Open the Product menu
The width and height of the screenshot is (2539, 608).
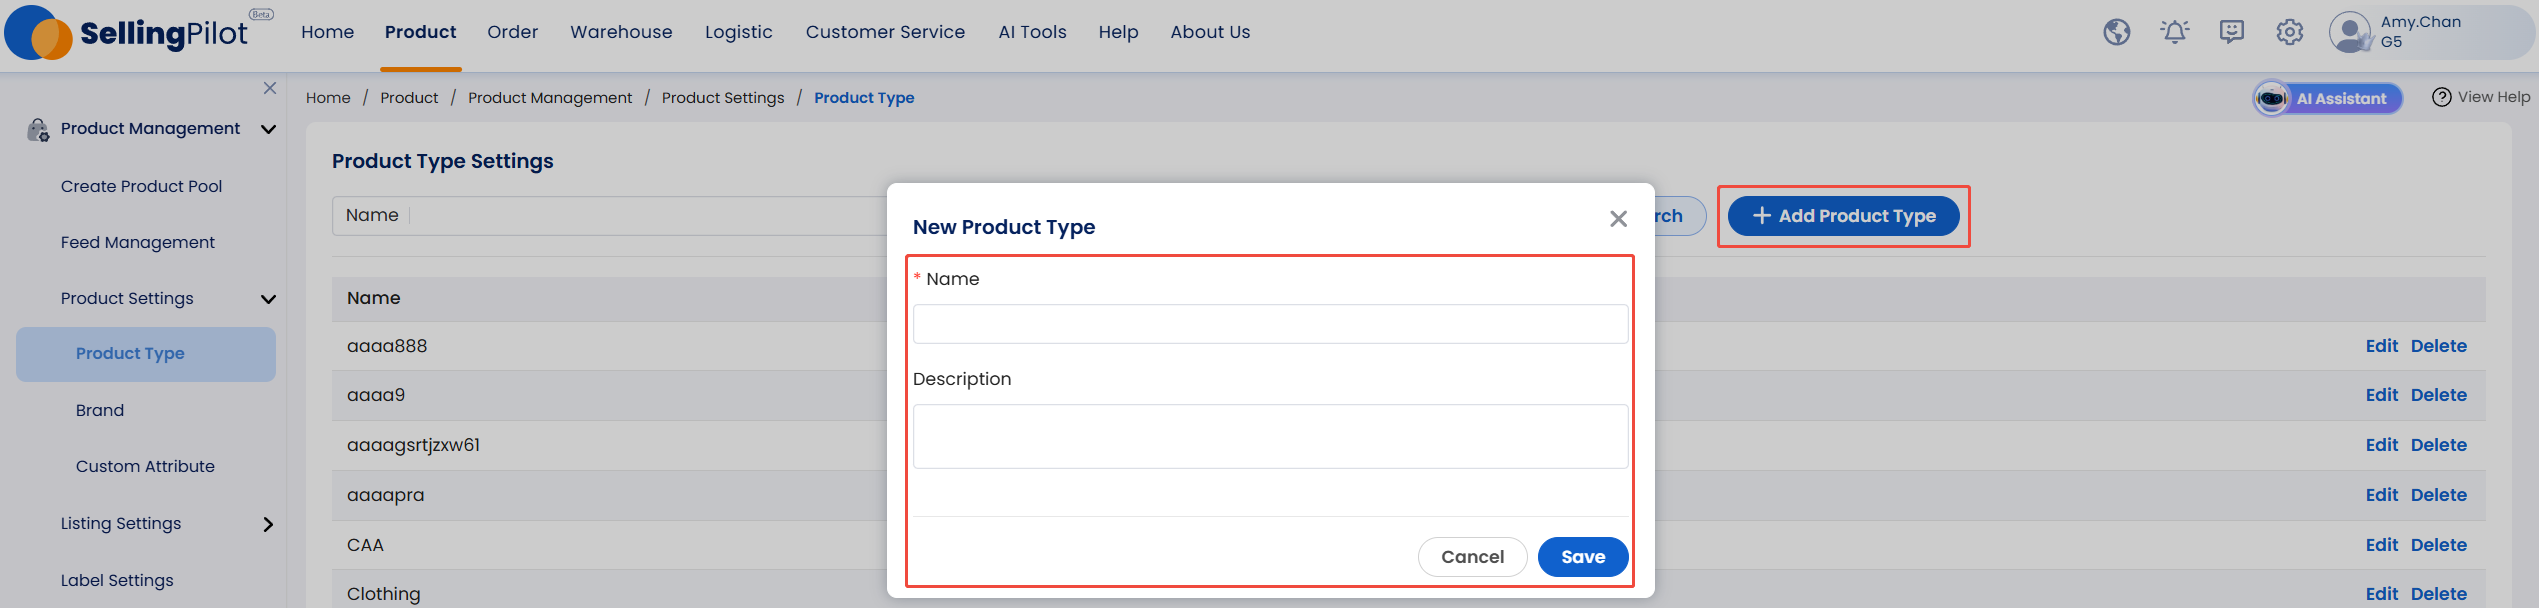pos(420,32)
